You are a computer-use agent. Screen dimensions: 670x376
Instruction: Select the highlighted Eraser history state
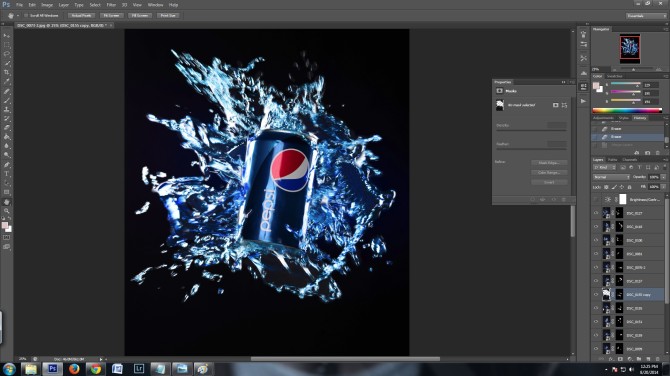628,137
